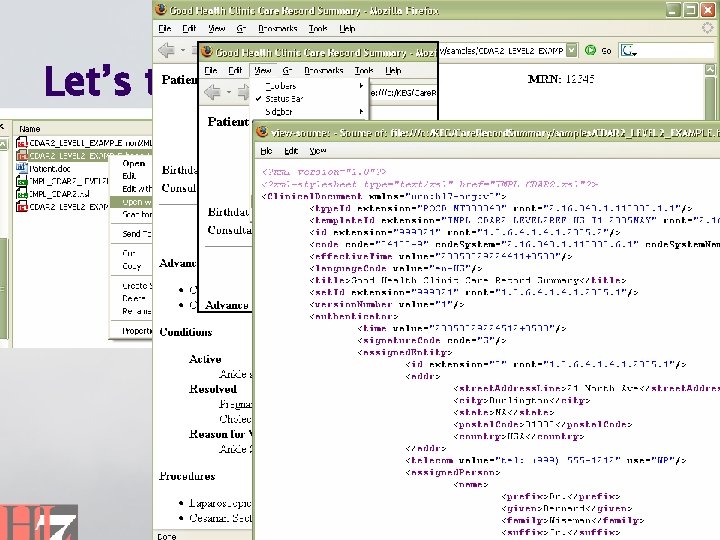Open the Edit menu in the view-source window
The height and width of the screenshot is (540, 720).
click(x=291, y=151)
